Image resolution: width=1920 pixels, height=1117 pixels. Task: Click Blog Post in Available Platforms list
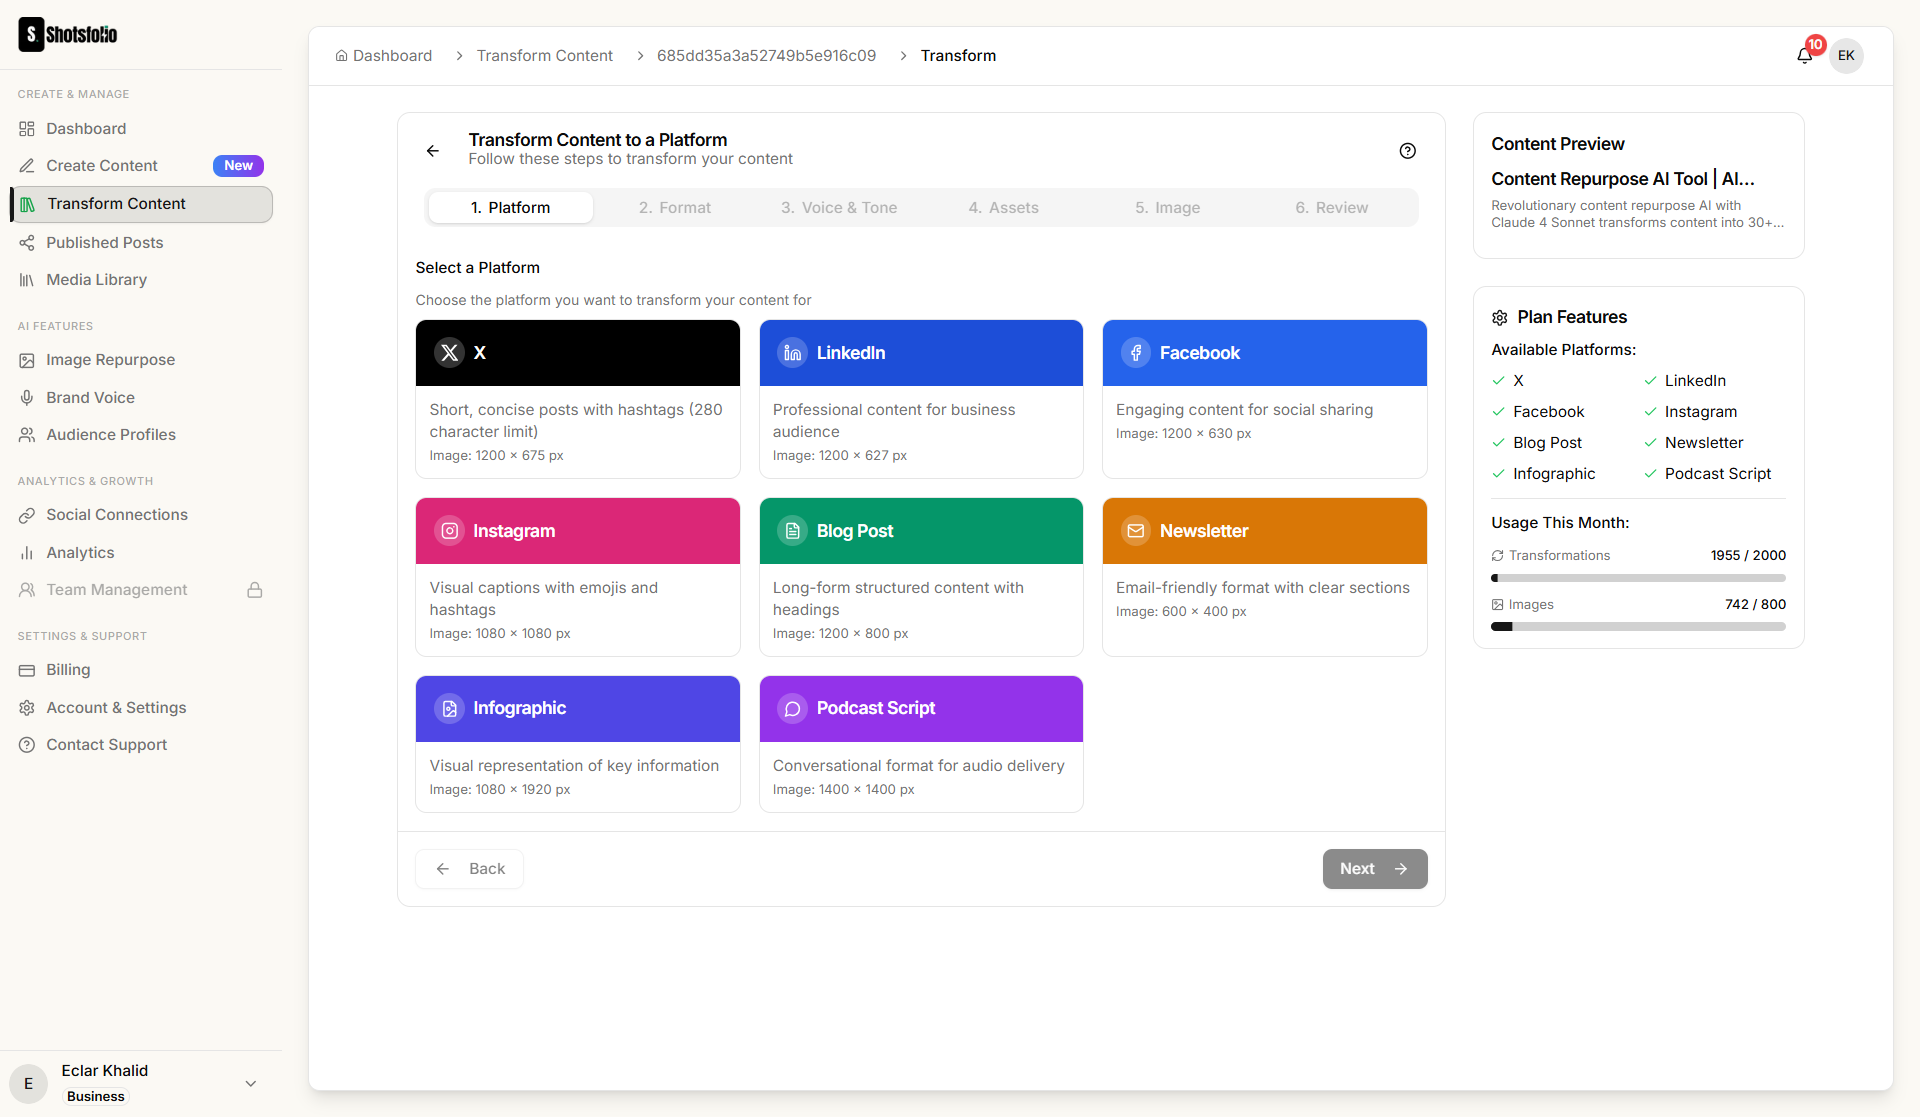coord(1547,443)
